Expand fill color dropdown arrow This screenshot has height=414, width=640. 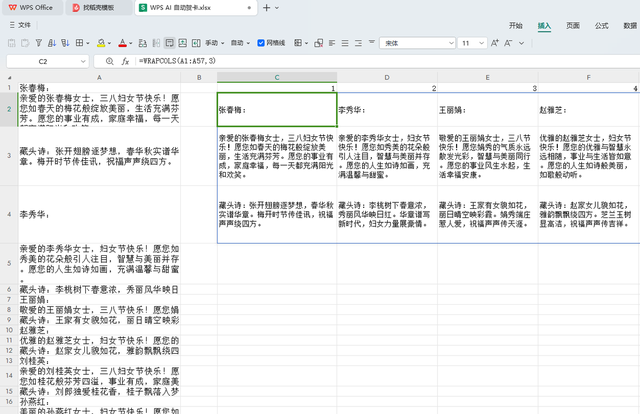[x=109, y=43]
